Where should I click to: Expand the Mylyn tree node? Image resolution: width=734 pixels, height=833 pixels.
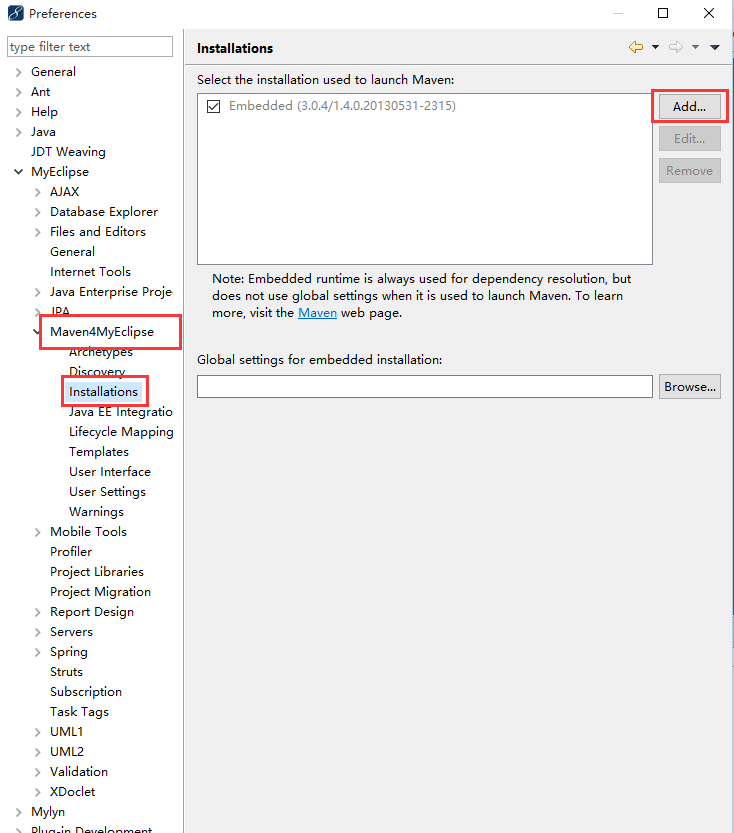click(19, 812)
